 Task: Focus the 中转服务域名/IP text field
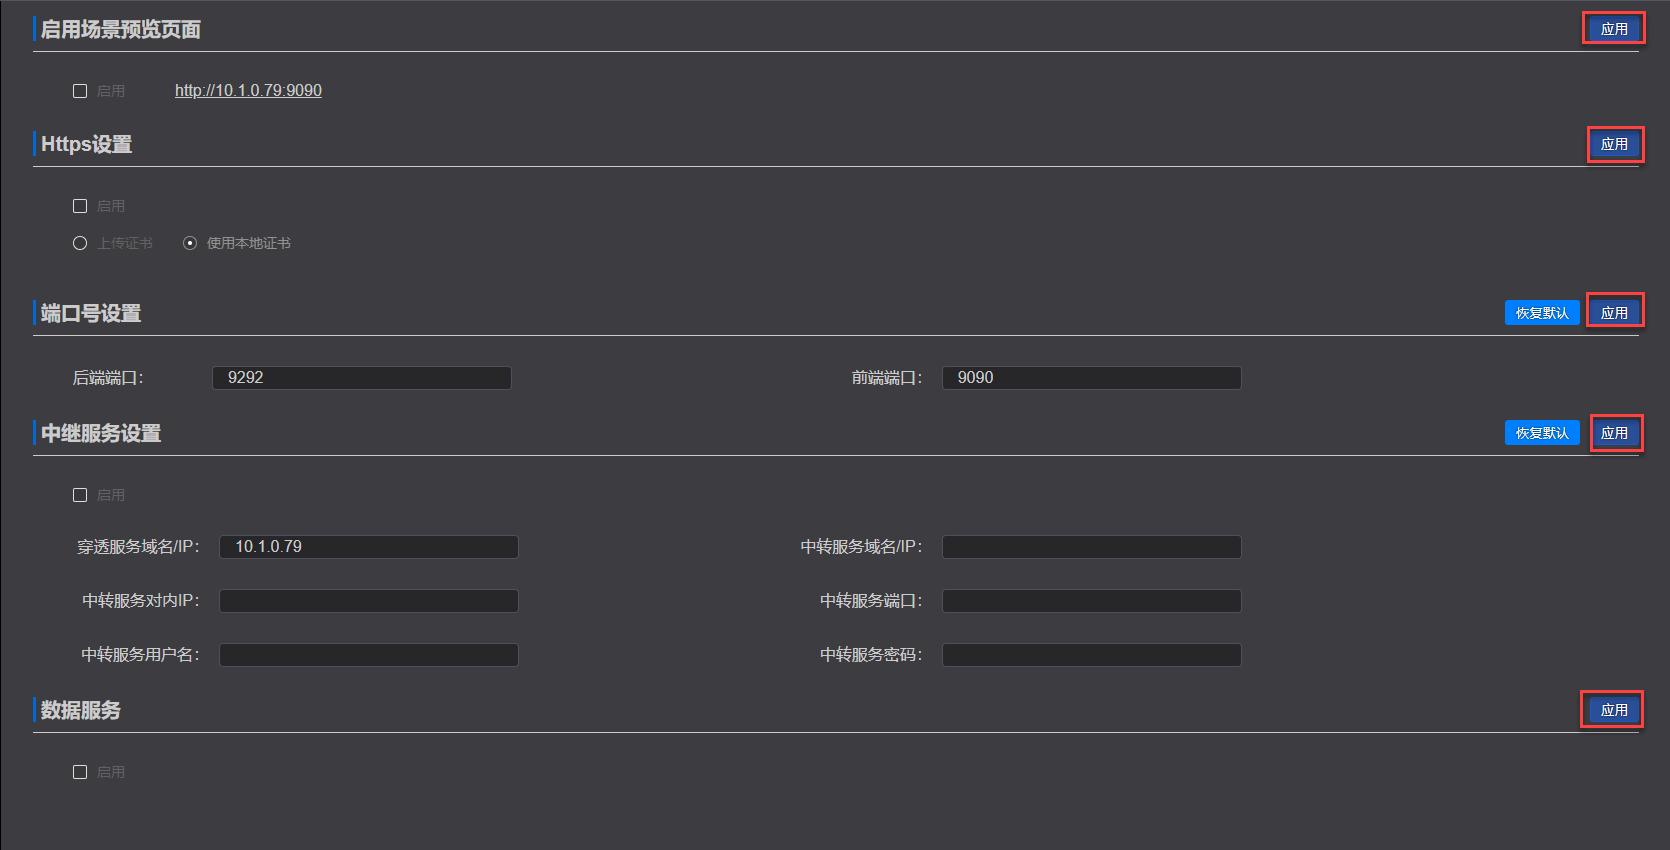(1091, 547)
